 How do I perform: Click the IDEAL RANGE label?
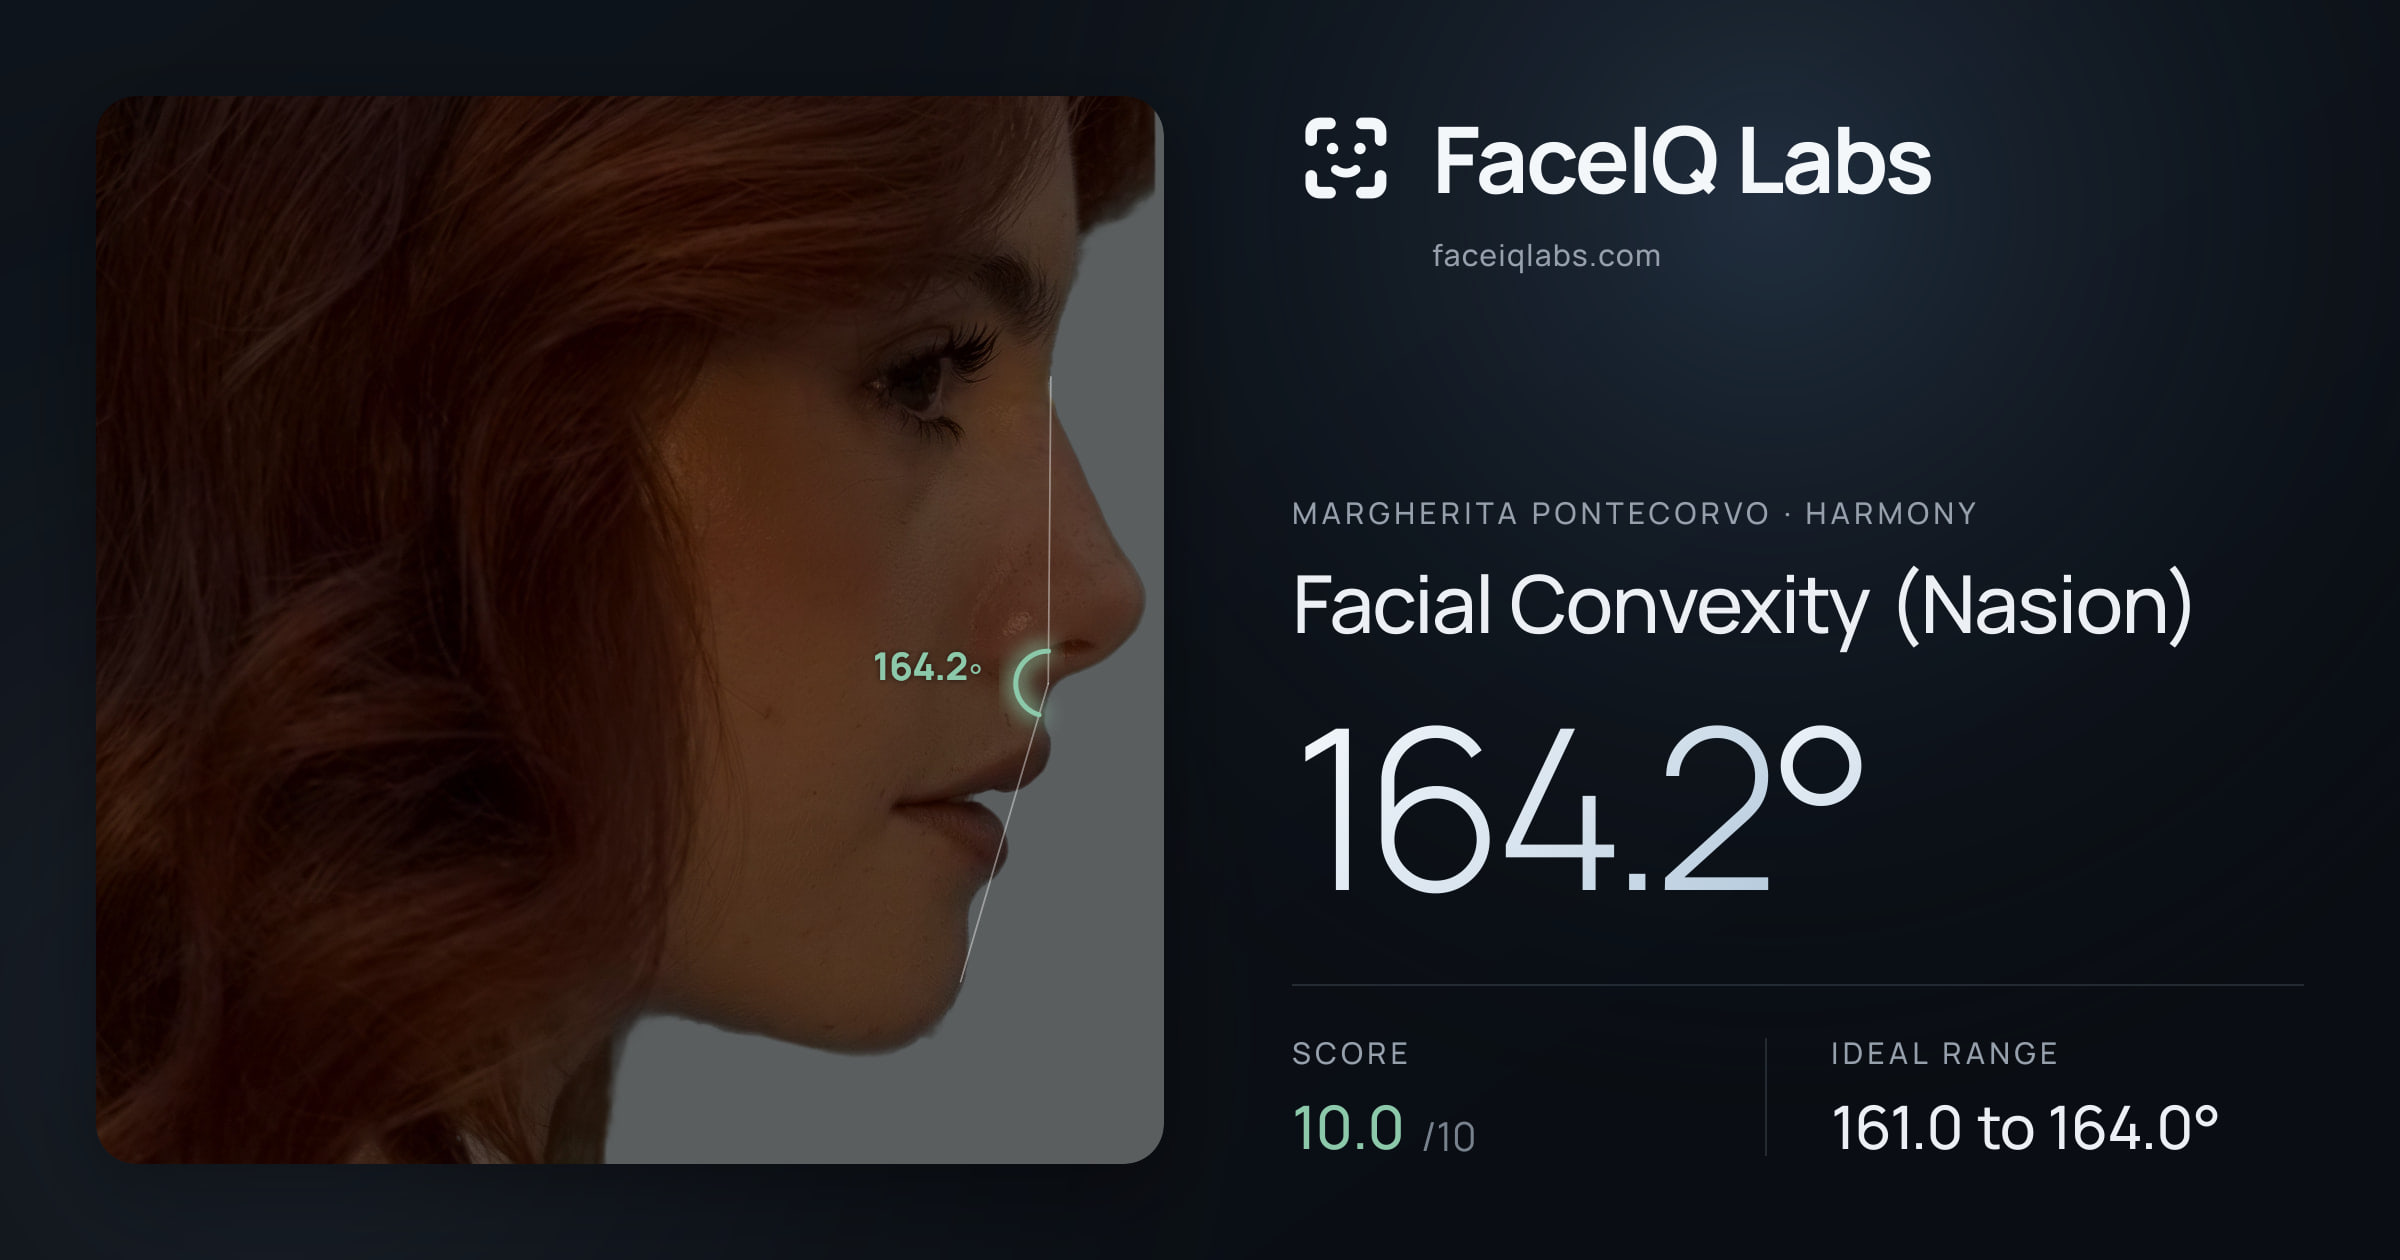[x=1944, y=1053]
